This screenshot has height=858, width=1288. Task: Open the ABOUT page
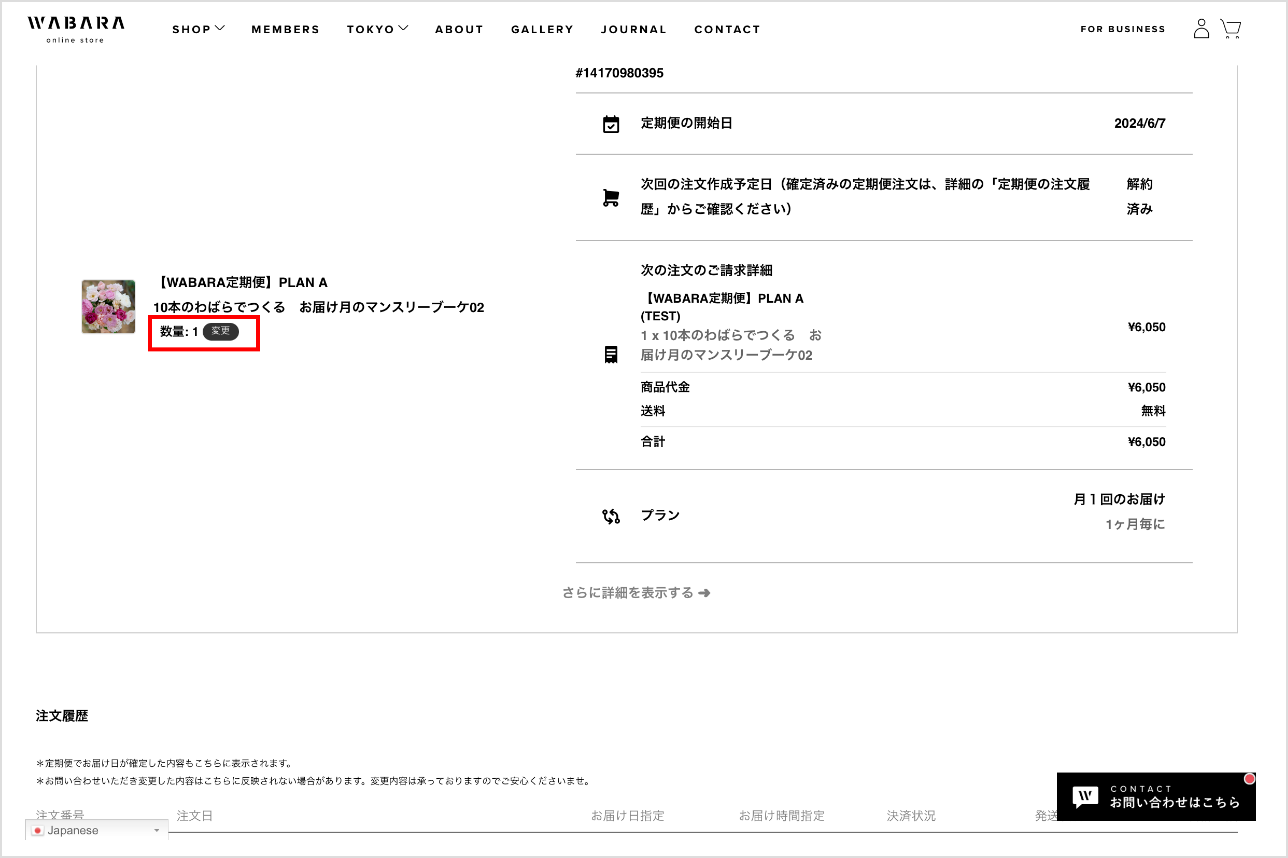459,29
